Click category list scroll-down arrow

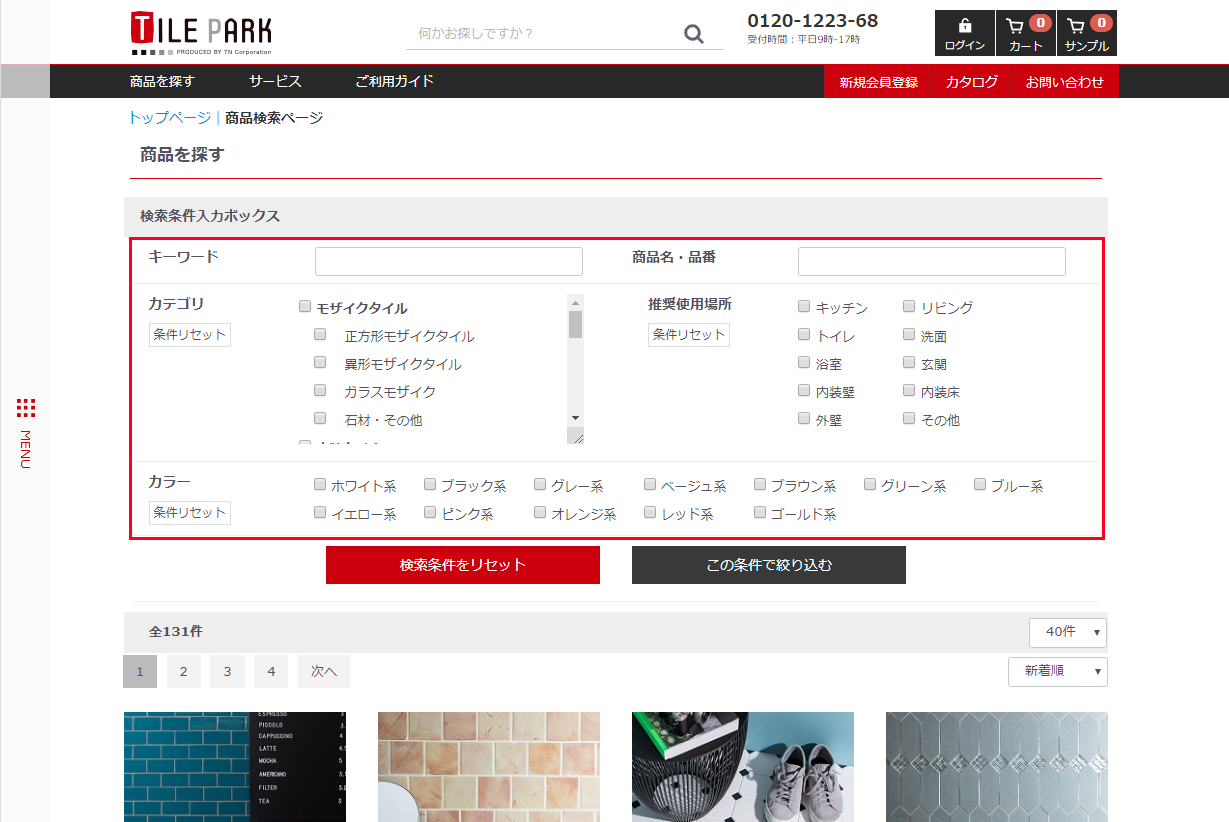click(575, 418)
